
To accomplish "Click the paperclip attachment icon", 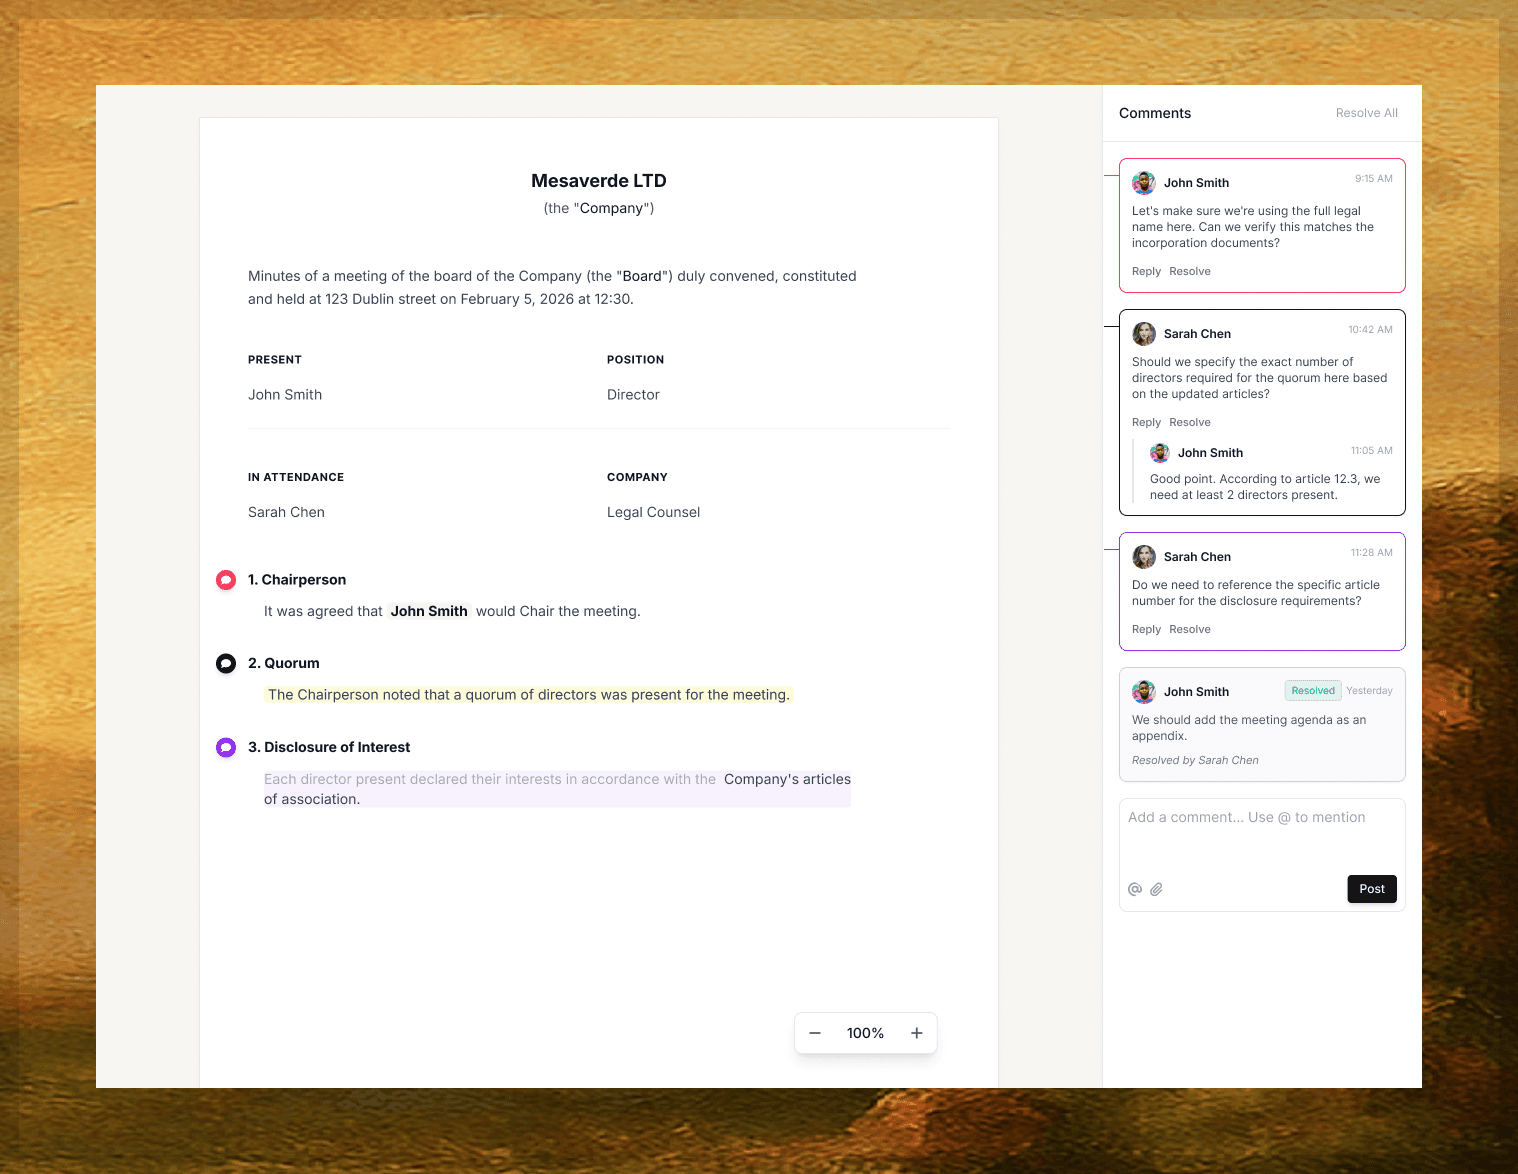I will coord(1156,889).
